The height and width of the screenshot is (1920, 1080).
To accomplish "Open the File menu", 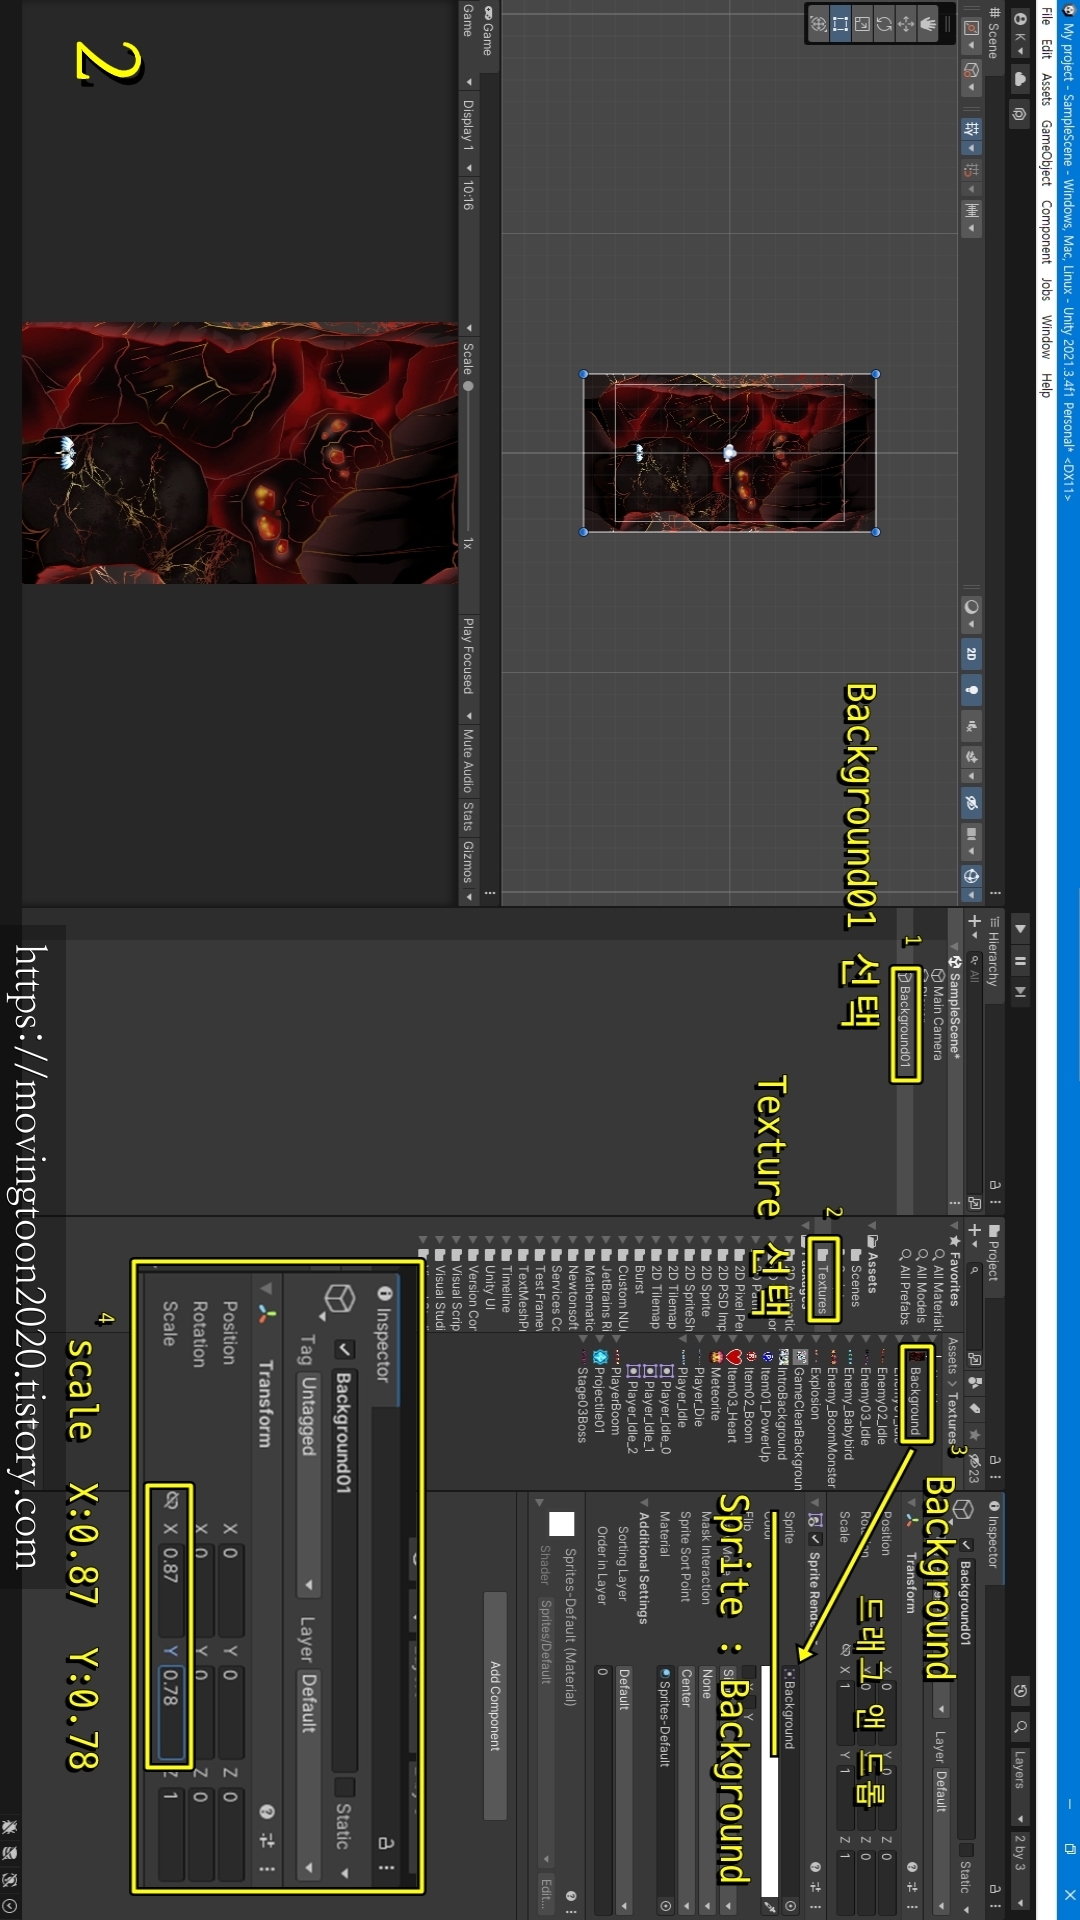I will (x=1047, y=16).
